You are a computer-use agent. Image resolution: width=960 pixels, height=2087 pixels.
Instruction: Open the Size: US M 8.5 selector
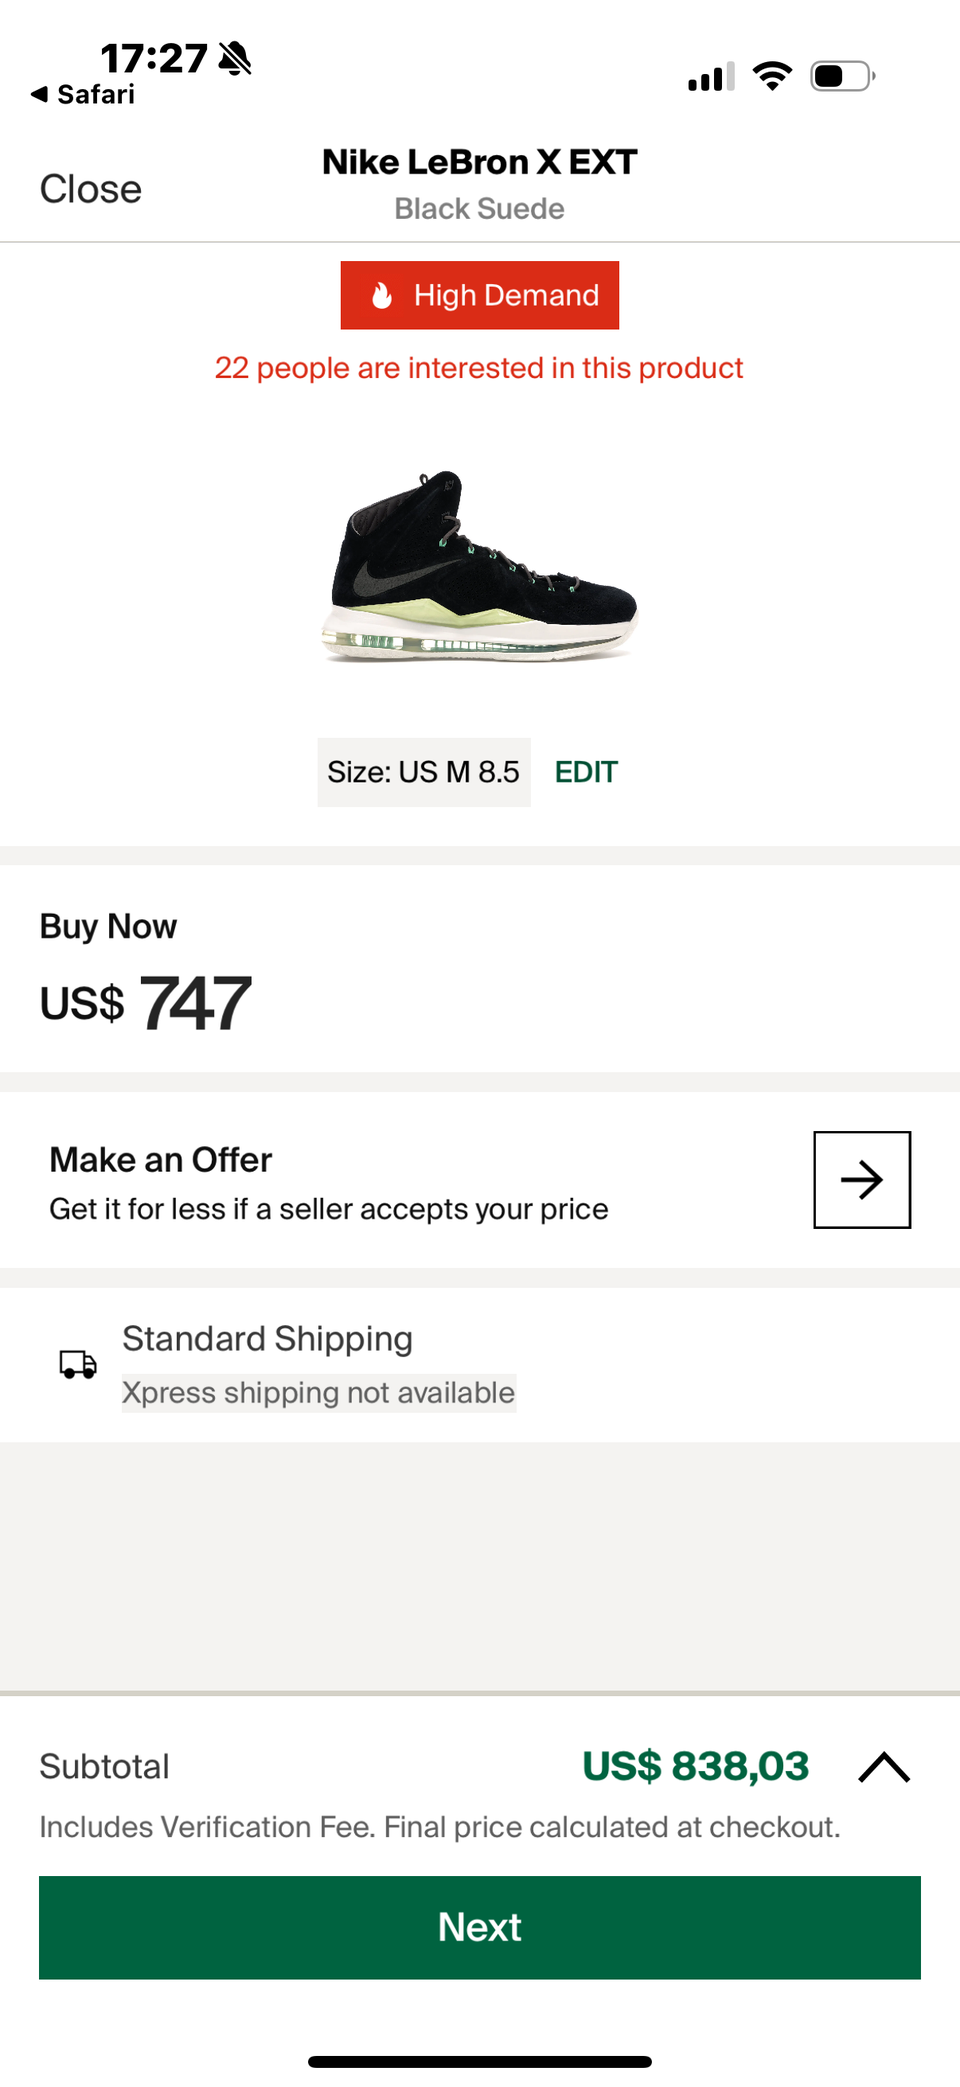point(424,772)
